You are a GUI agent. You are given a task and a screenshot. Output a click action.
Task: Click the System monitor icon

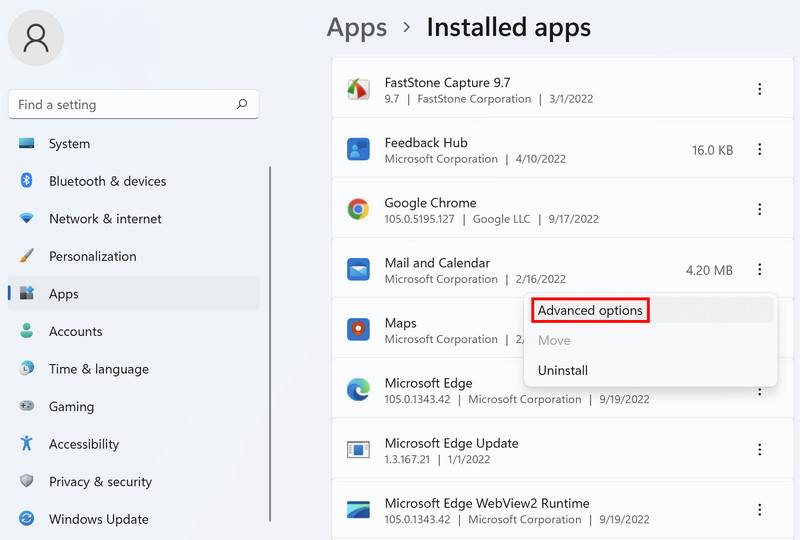[x=27, y=143]
